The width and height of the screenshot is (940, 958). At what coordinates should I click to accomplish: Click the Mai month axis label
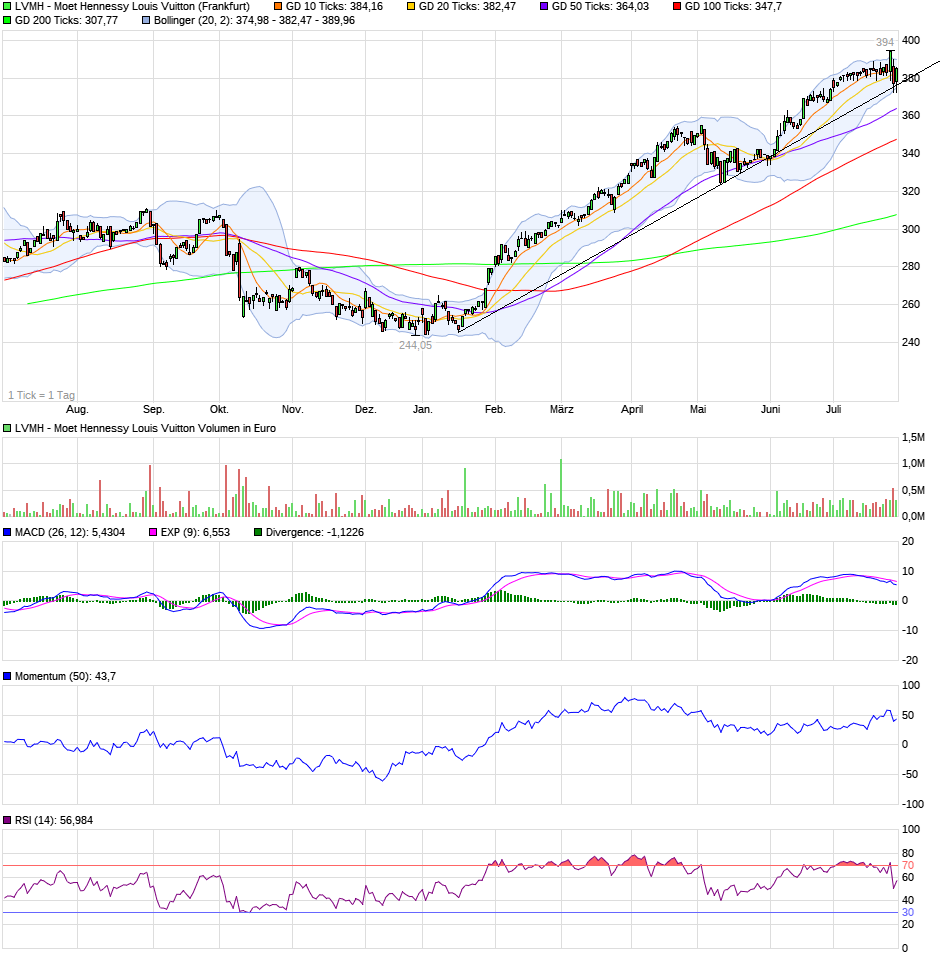(698, 409)
